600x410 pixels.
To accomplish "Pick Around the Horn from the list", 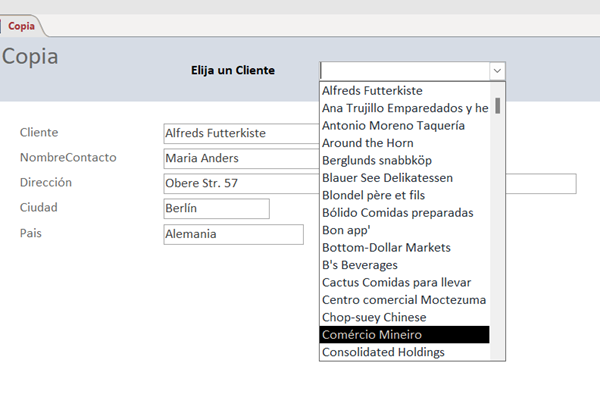I will [x=404, y=143].
